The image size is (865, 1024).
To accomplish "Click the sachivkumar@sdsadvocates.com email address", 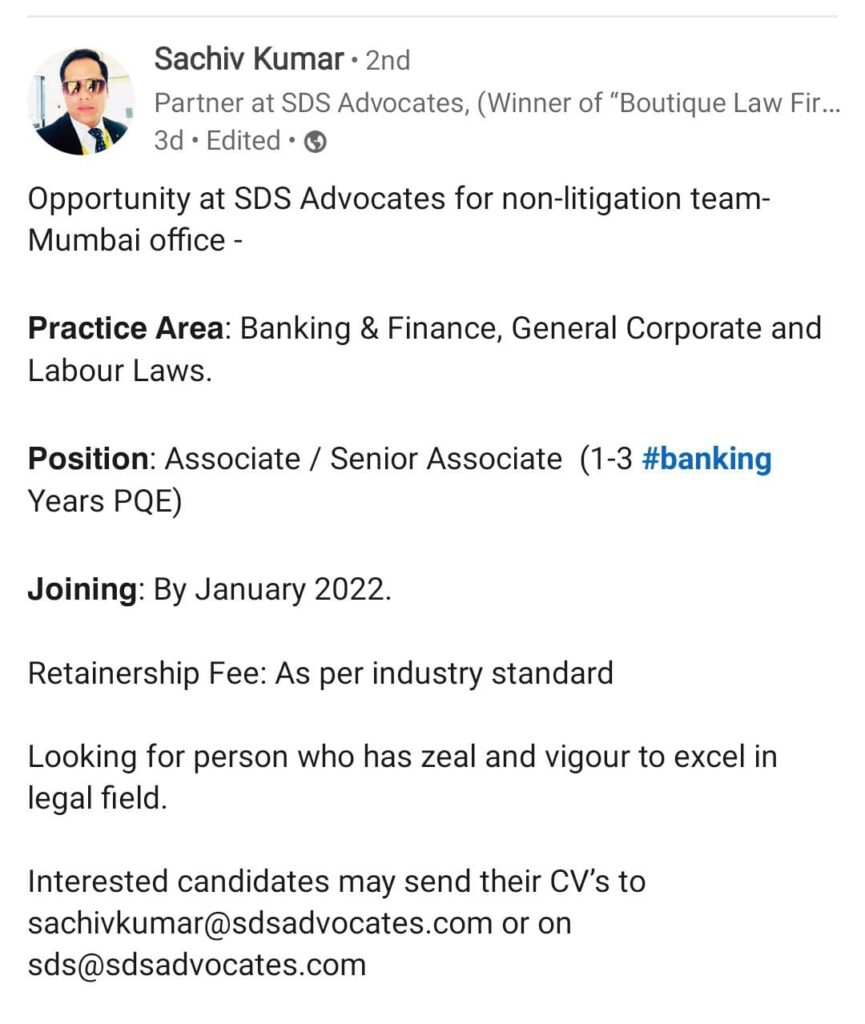I will (260, 923).
